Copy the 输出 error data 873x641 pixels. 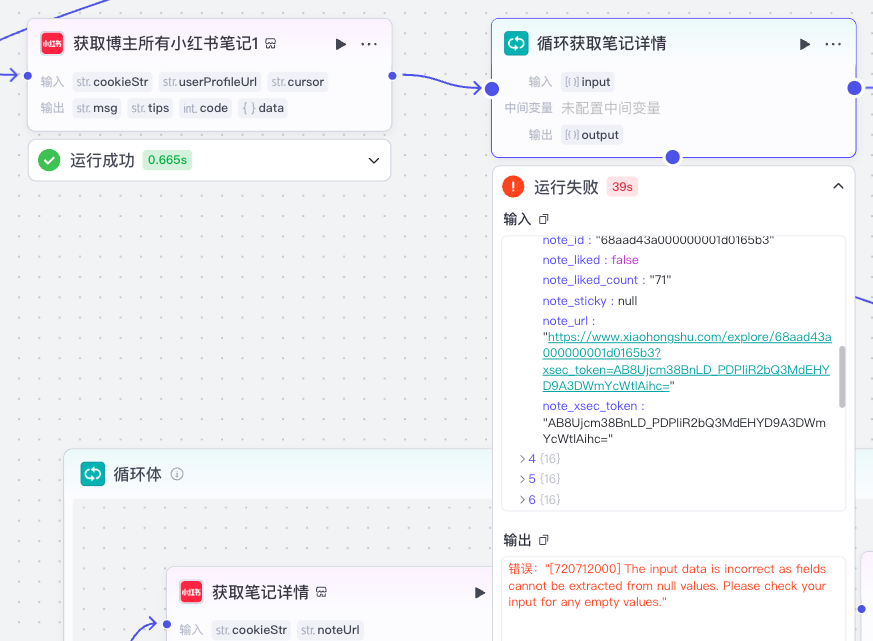pos(543,540)
